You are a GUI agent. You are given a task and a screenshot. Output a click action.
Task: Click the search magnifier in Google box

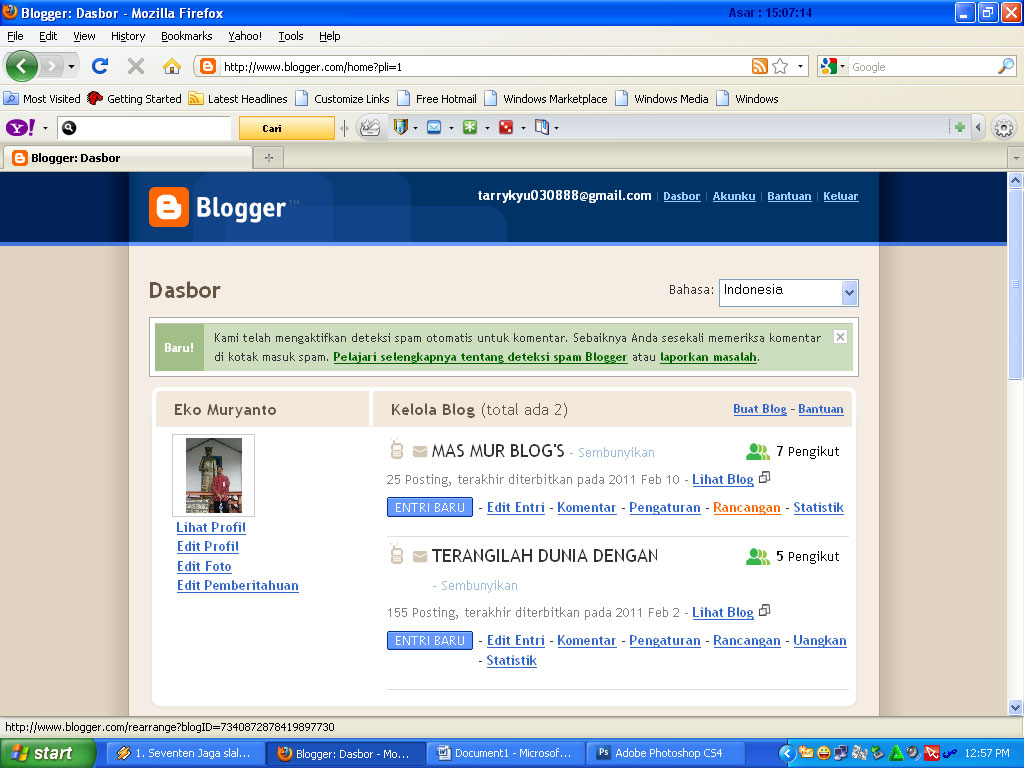1006,66
